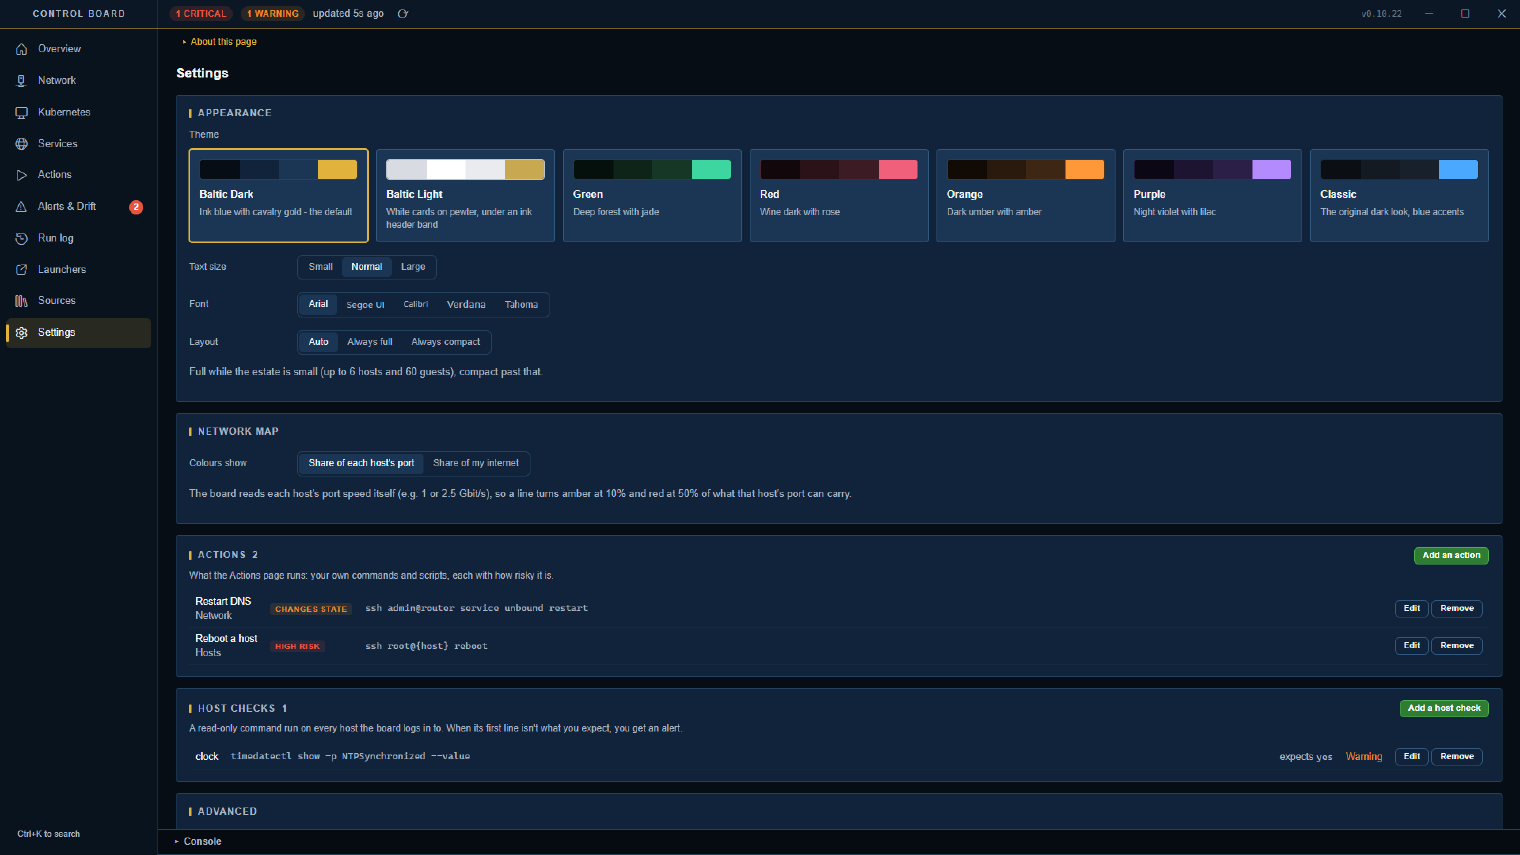
Task: Open the Kubernetes sidebar icon
Action: click(21, 113)
